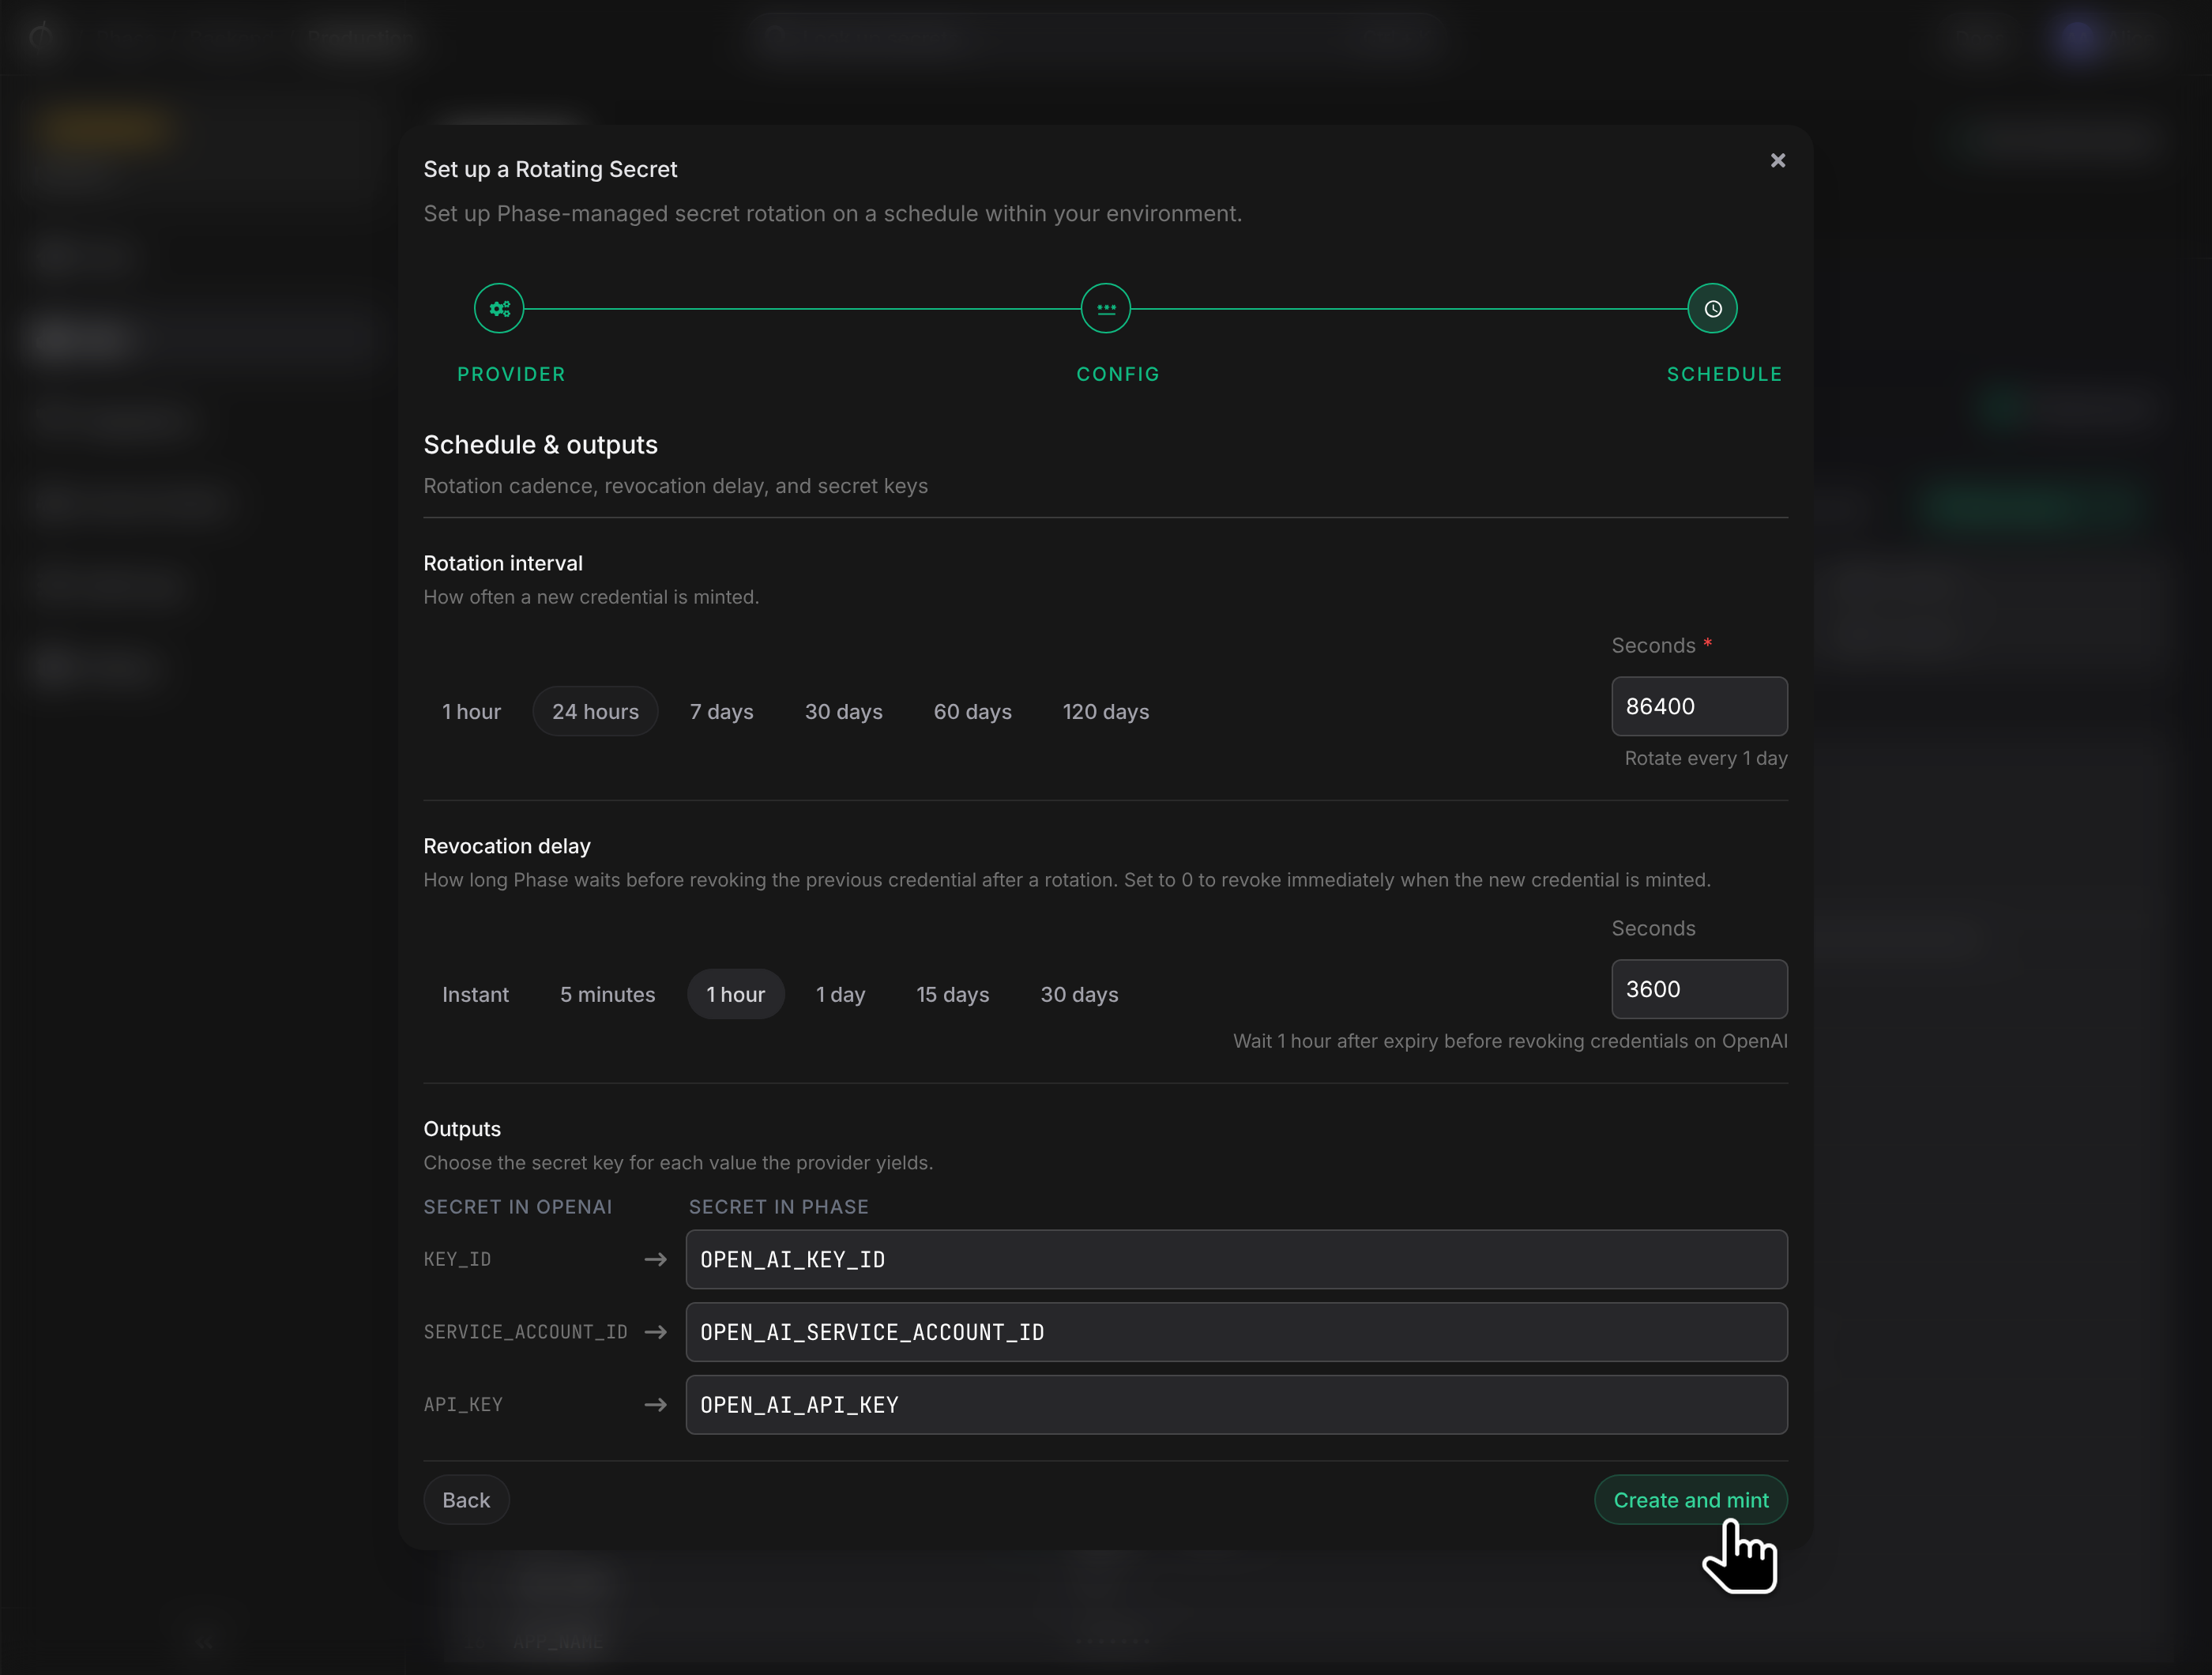Click the 'Rotate every 1 day' hint text
Viewport: 2212px width, 1675px height.
tap(1705, 758)
